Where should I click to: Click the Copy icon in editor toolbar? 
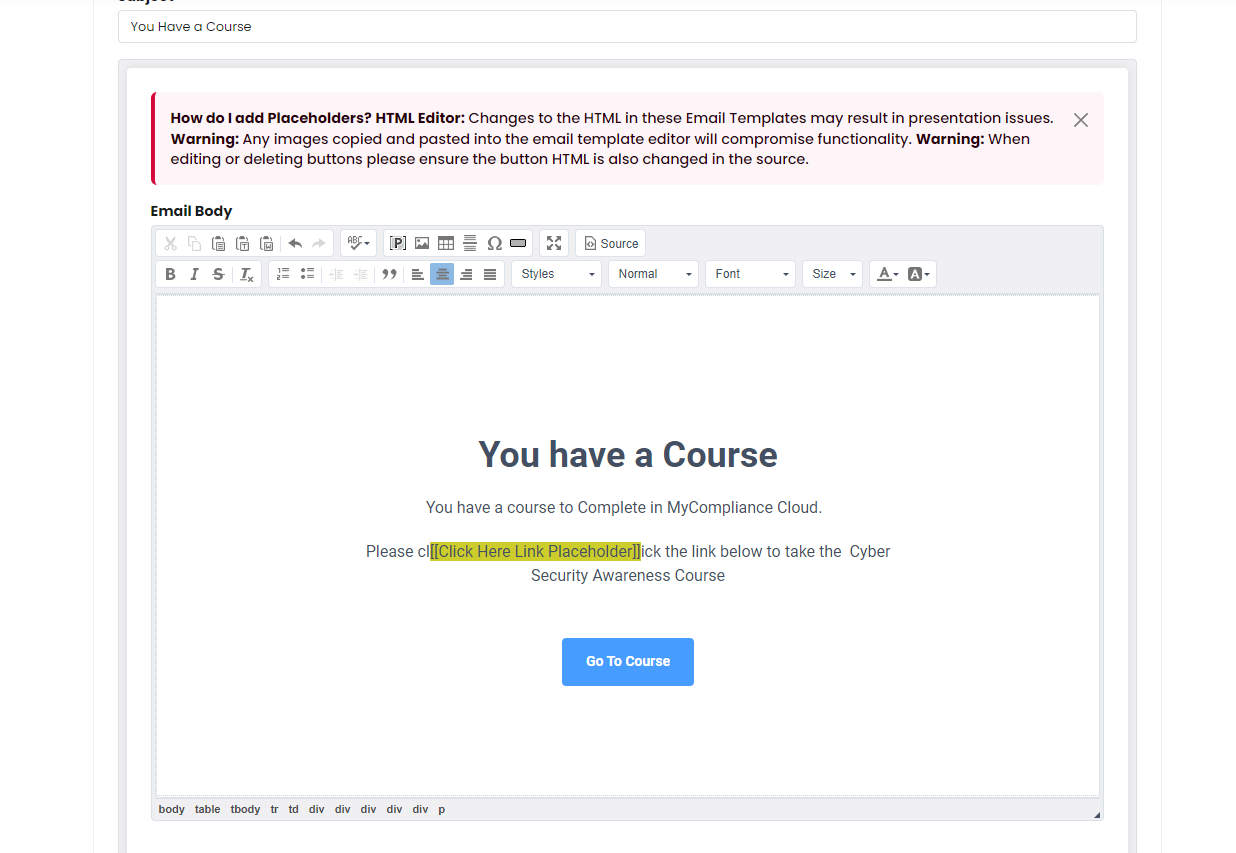coord(194,243)
